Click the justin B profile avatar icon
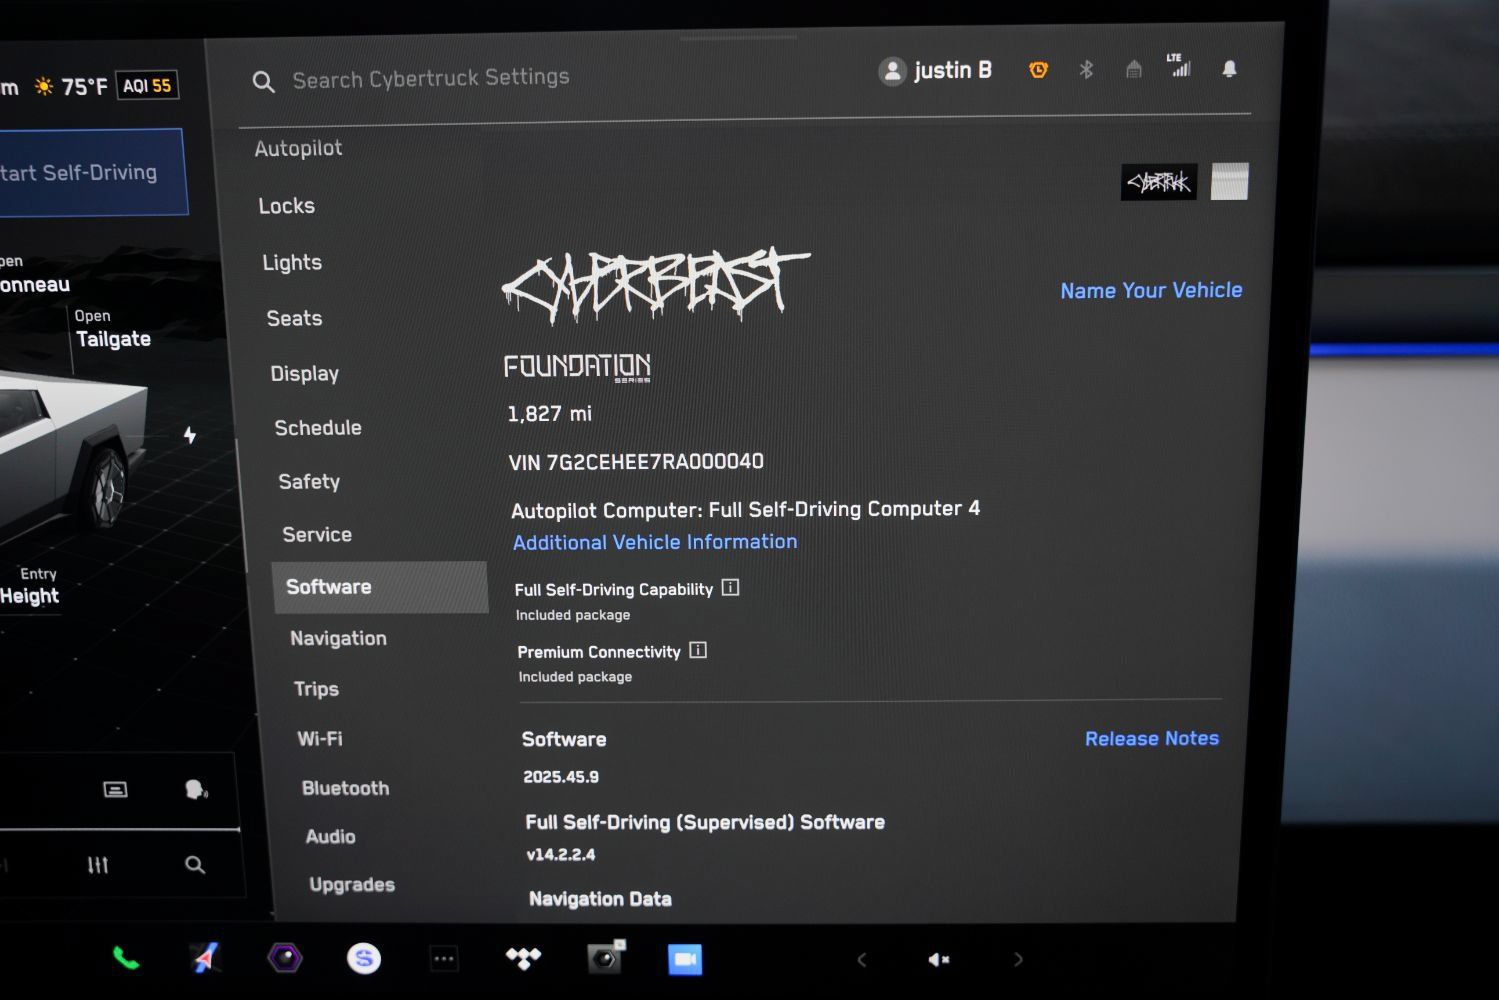The image size is (1499, 1000). [x=892, y=71]
